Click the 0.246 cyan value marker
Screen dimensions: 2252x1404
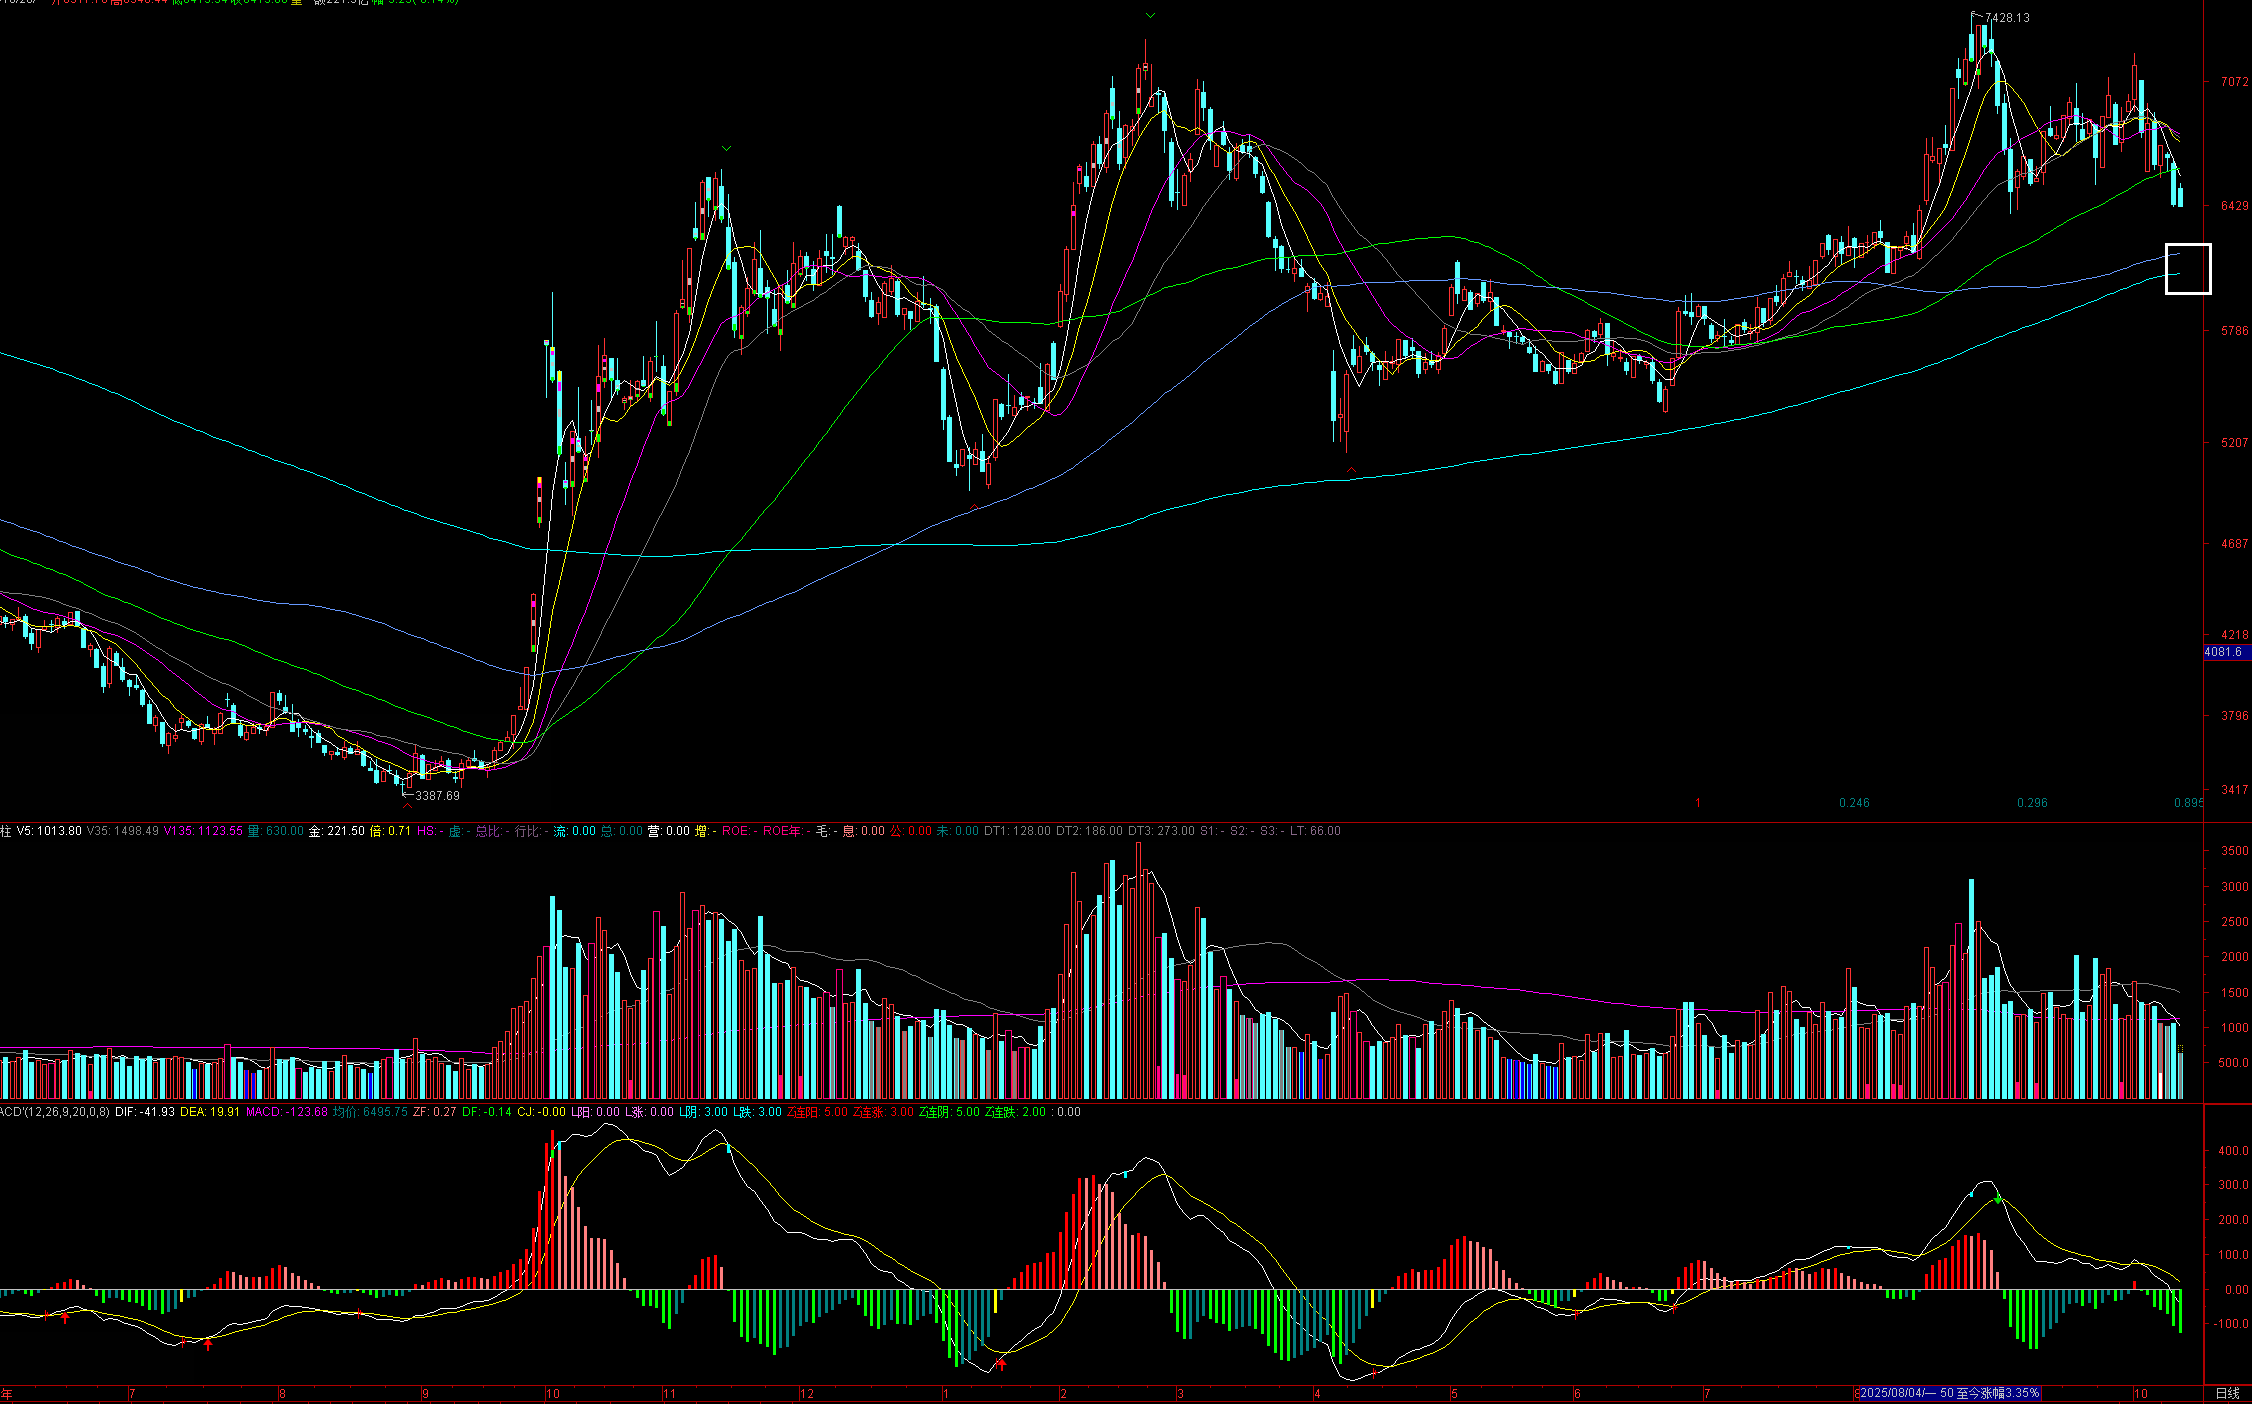[1854, 803]
